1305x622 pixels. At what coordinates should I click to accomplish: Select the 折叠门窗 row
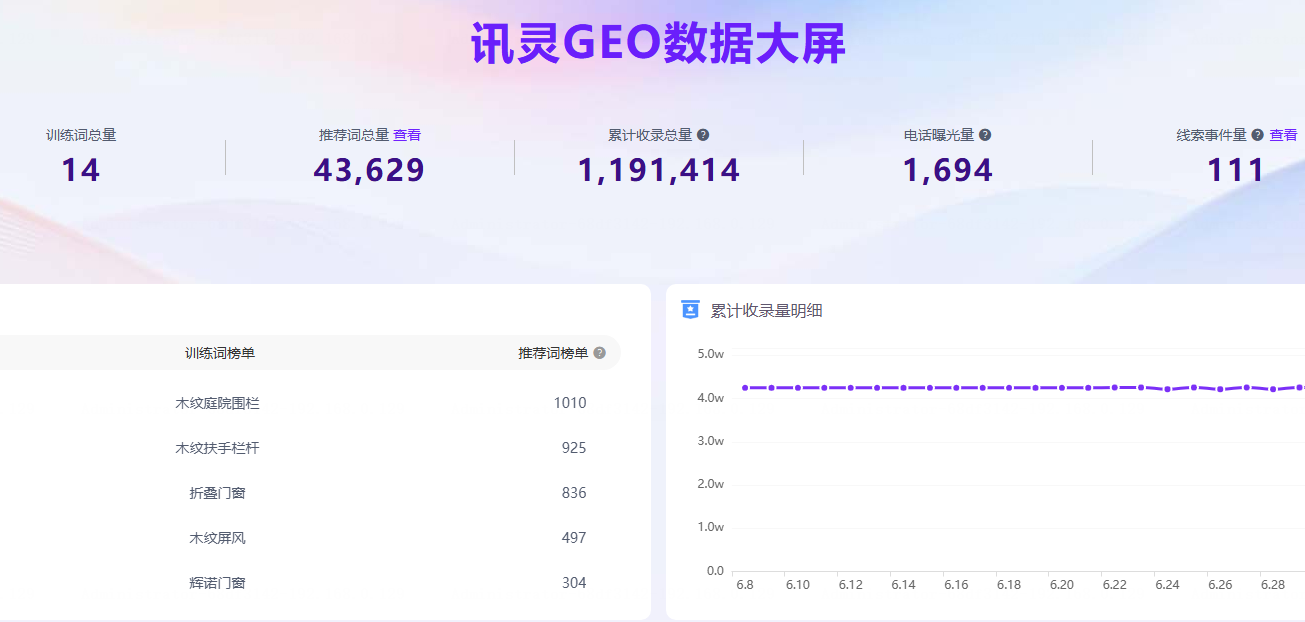[x=310, y=493]
